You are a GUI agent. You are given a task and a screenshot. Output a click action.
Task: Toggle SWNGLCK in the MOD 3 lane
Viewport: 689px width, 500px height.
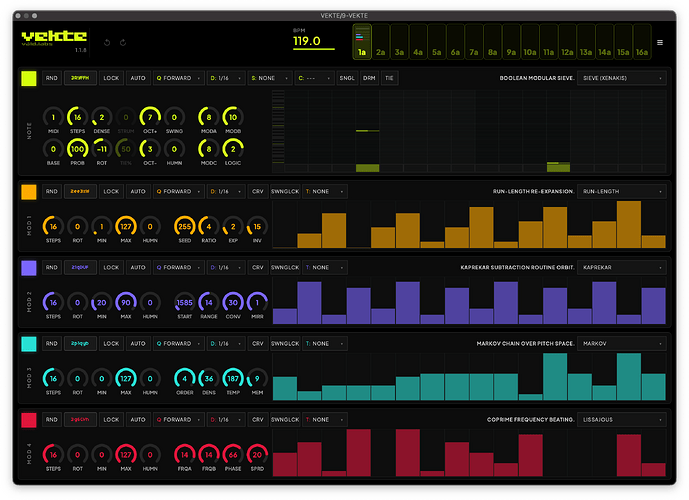point(285,344)
